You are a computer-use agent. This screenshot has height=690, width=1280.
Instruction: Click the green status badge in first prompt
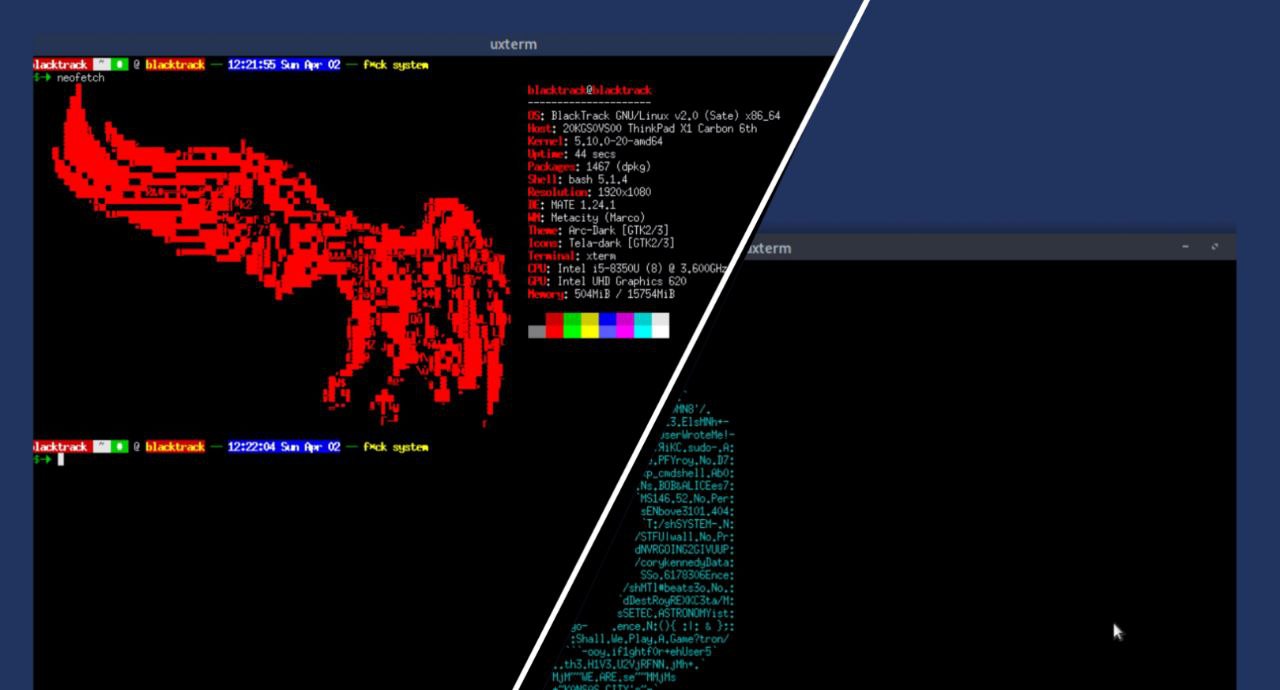(x=119, y=65)
